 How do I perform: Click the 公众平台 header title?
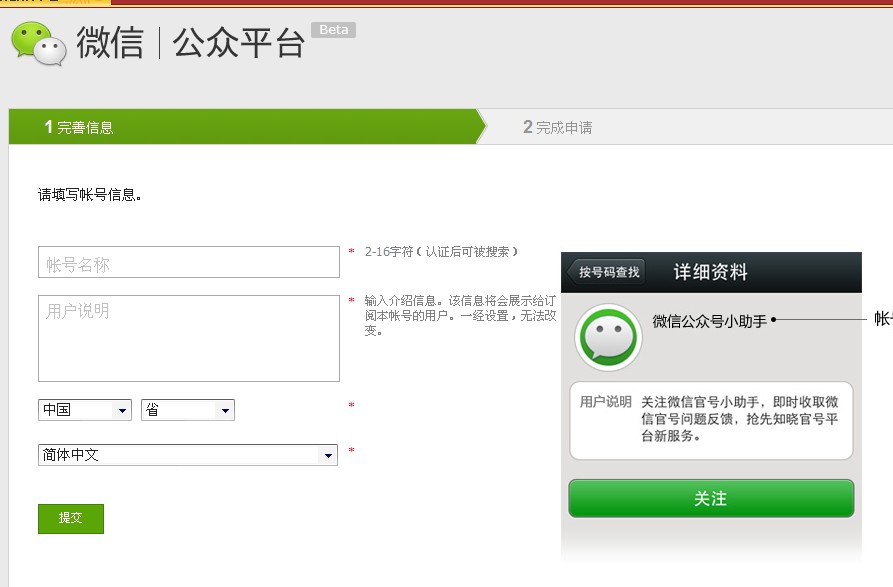click(239, 44)
